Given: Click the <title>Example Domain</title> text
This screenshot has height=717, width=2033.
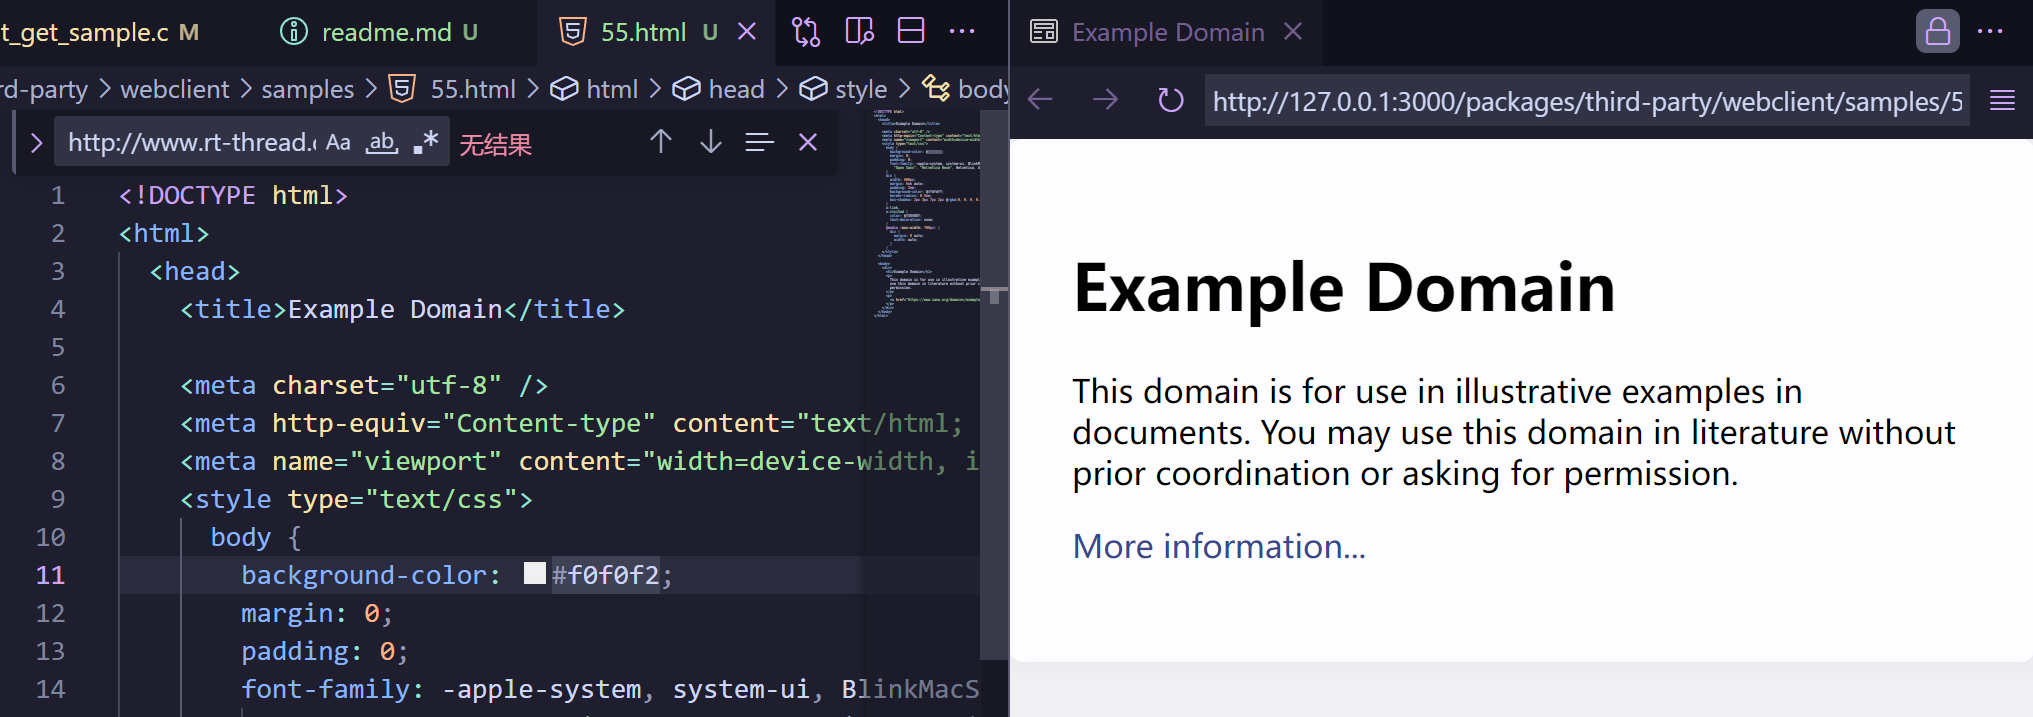Looking at the screenshot, I should click(402, 309).
